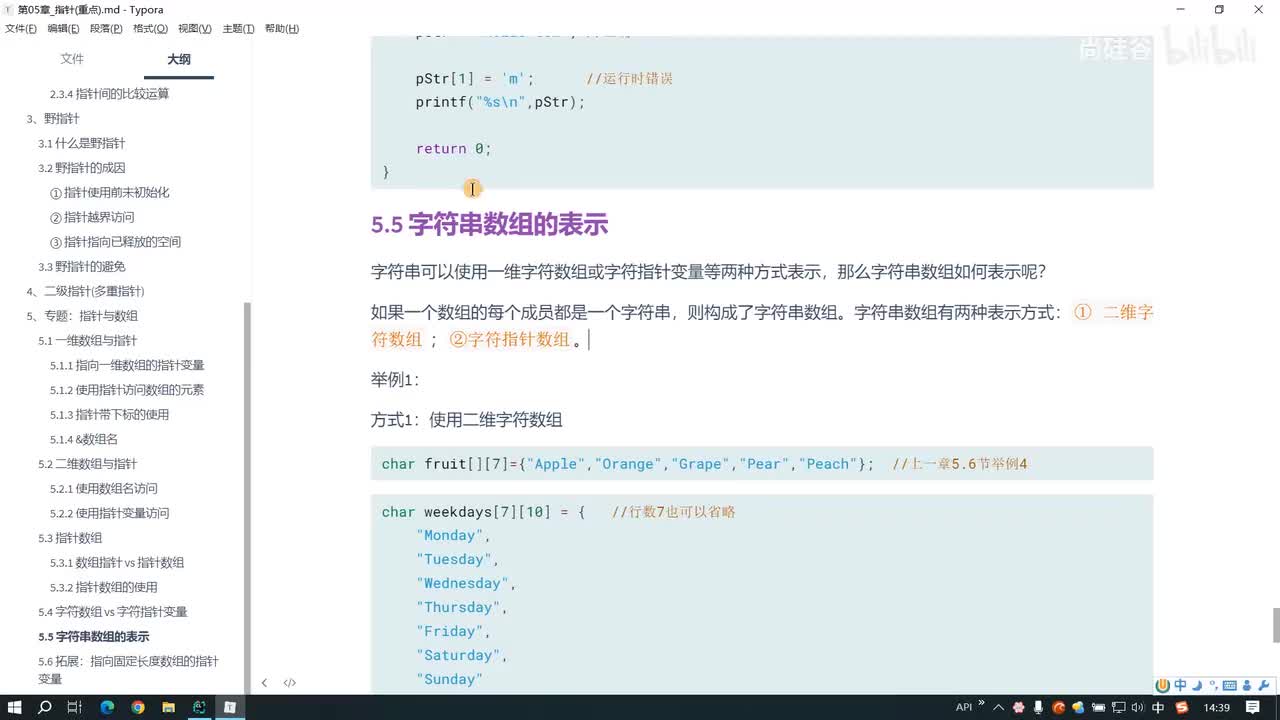The width and height of the screenshot is (1280, 720).
Task: Toggle IME toolbar punctuation icon
Action: click(1213, 685)
